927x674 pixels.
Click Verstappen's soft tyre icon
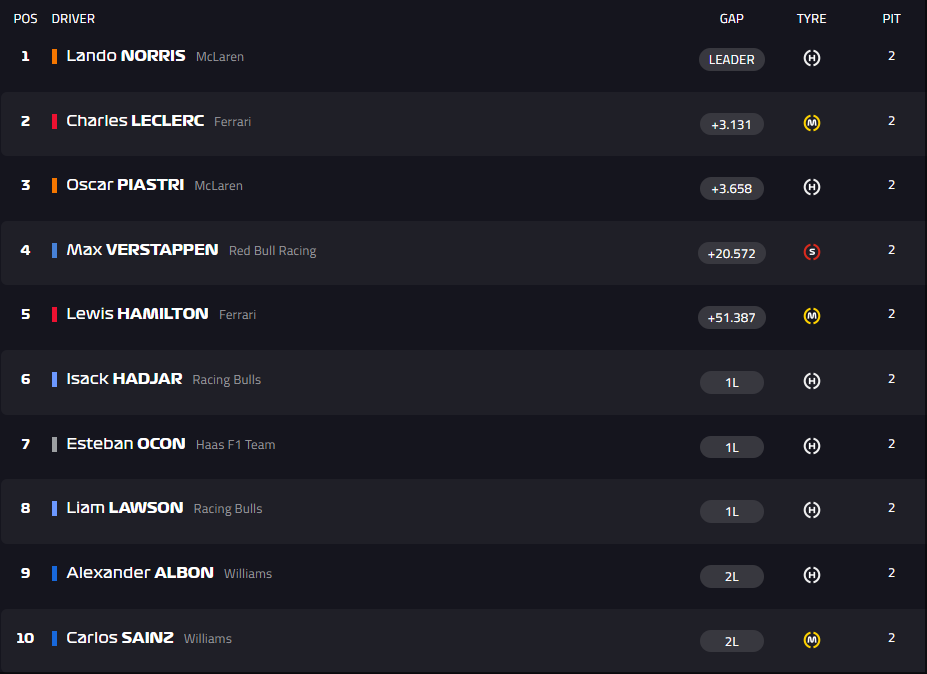tap(812, 252)
